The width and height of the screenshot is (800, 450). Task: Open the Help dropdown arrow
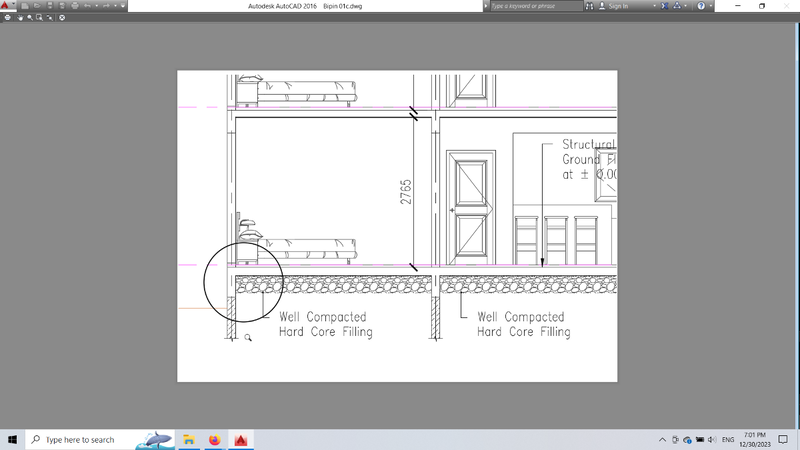pyautogui.click(x=710, y=6)
